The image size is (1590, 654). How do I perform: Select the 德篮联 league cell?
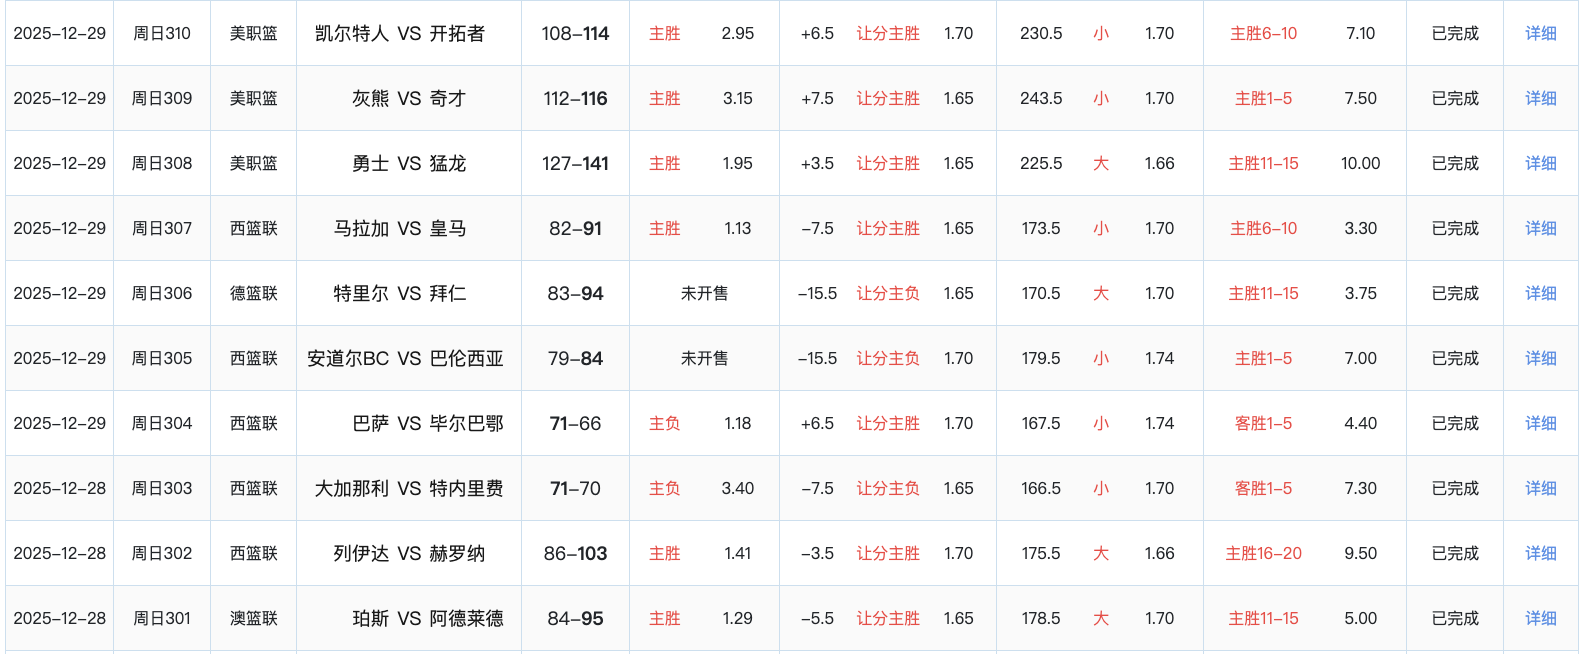point(254,293)
